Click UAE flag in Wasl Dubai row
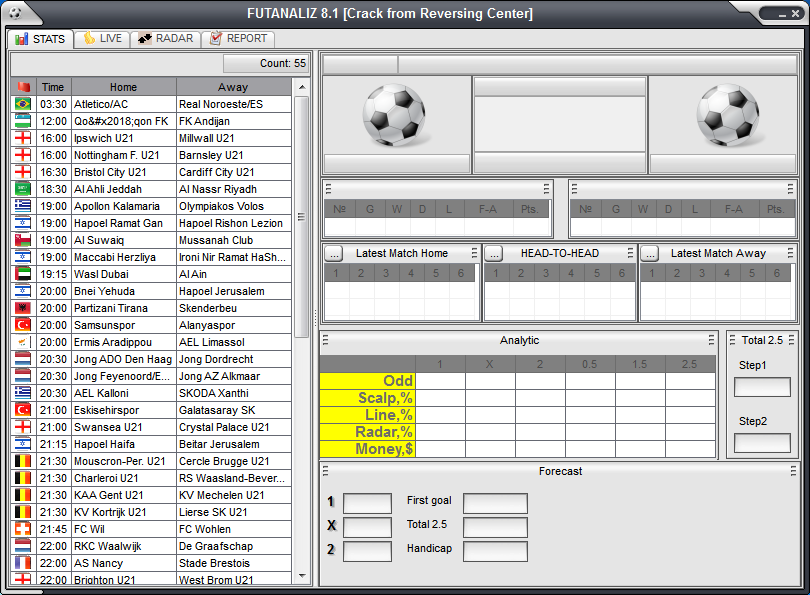 [x=23, y=274]
